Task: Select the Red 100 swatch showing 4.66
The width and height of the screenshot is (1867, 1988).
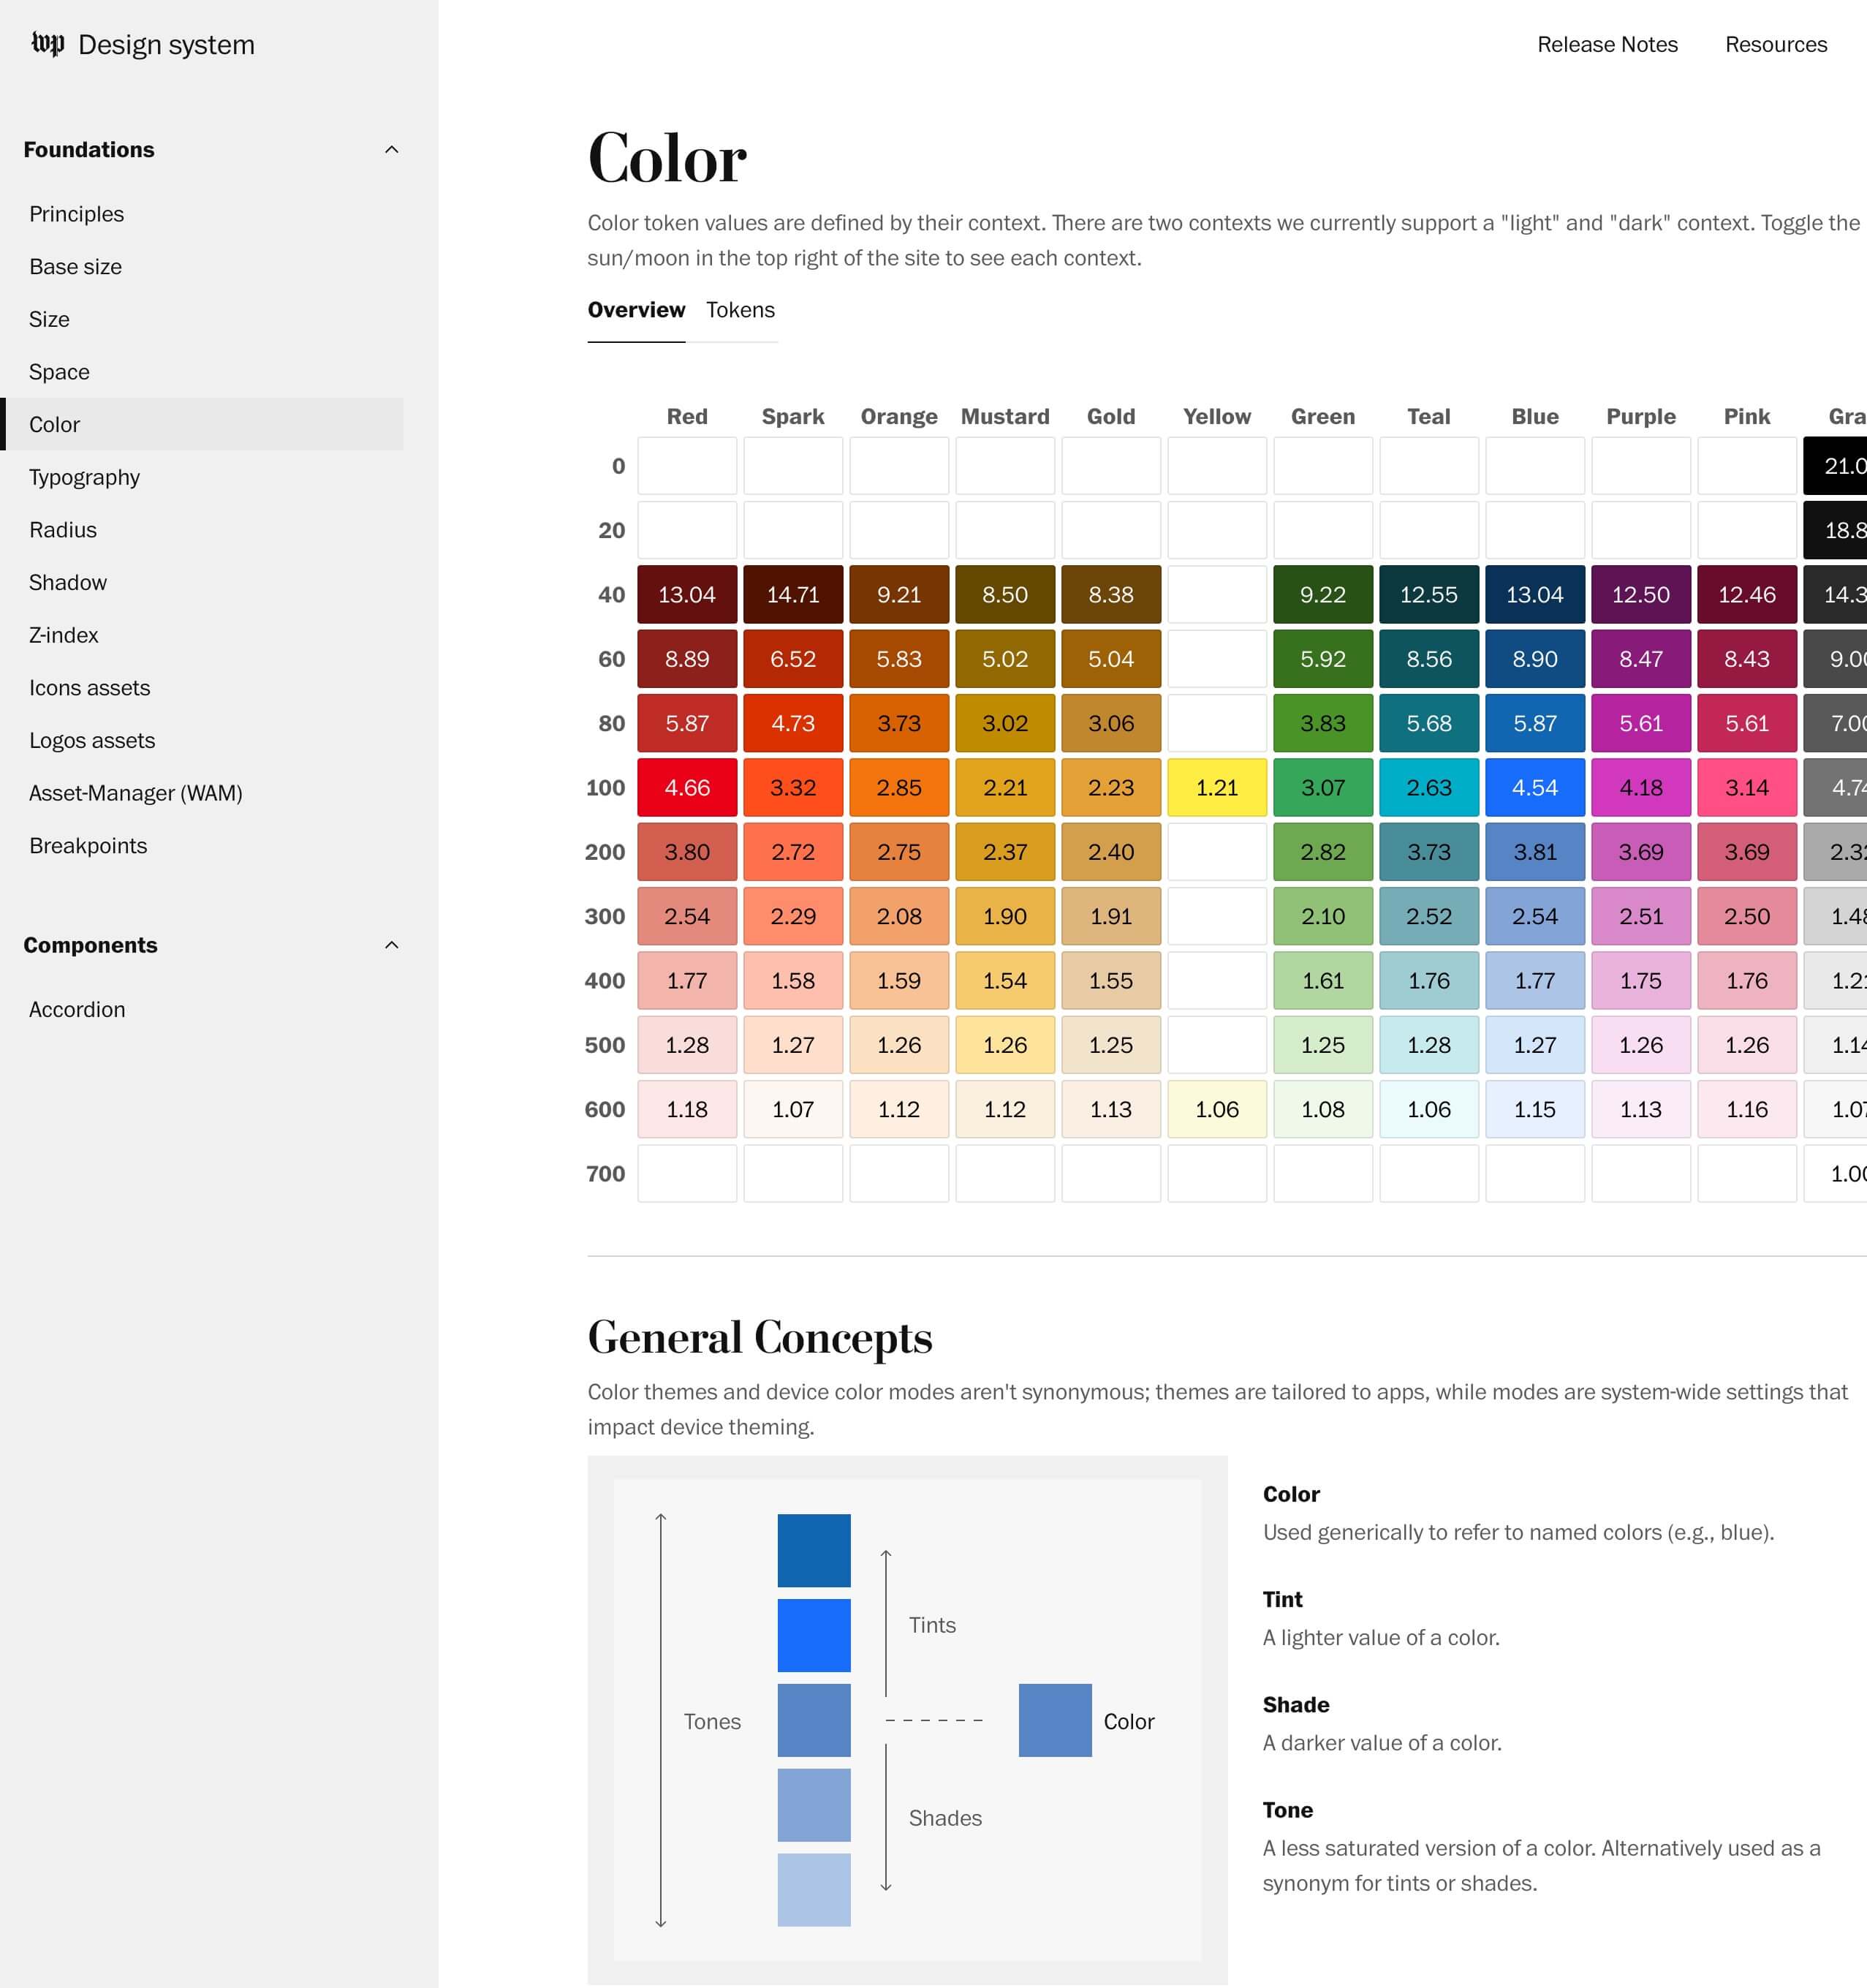Action: point(687,788)
